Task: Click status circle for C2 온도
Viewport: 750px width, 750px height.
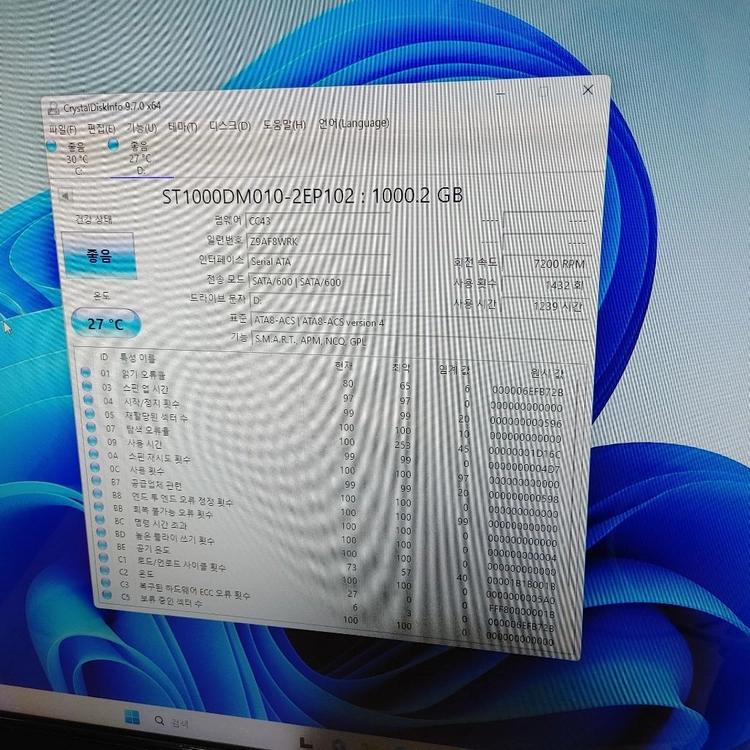Action: [105, 570]
